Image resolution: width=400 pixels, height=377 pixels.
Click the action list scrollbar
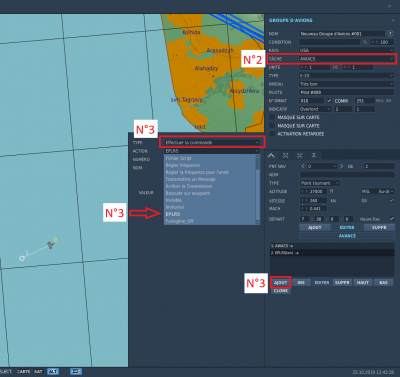click(257, 190)
